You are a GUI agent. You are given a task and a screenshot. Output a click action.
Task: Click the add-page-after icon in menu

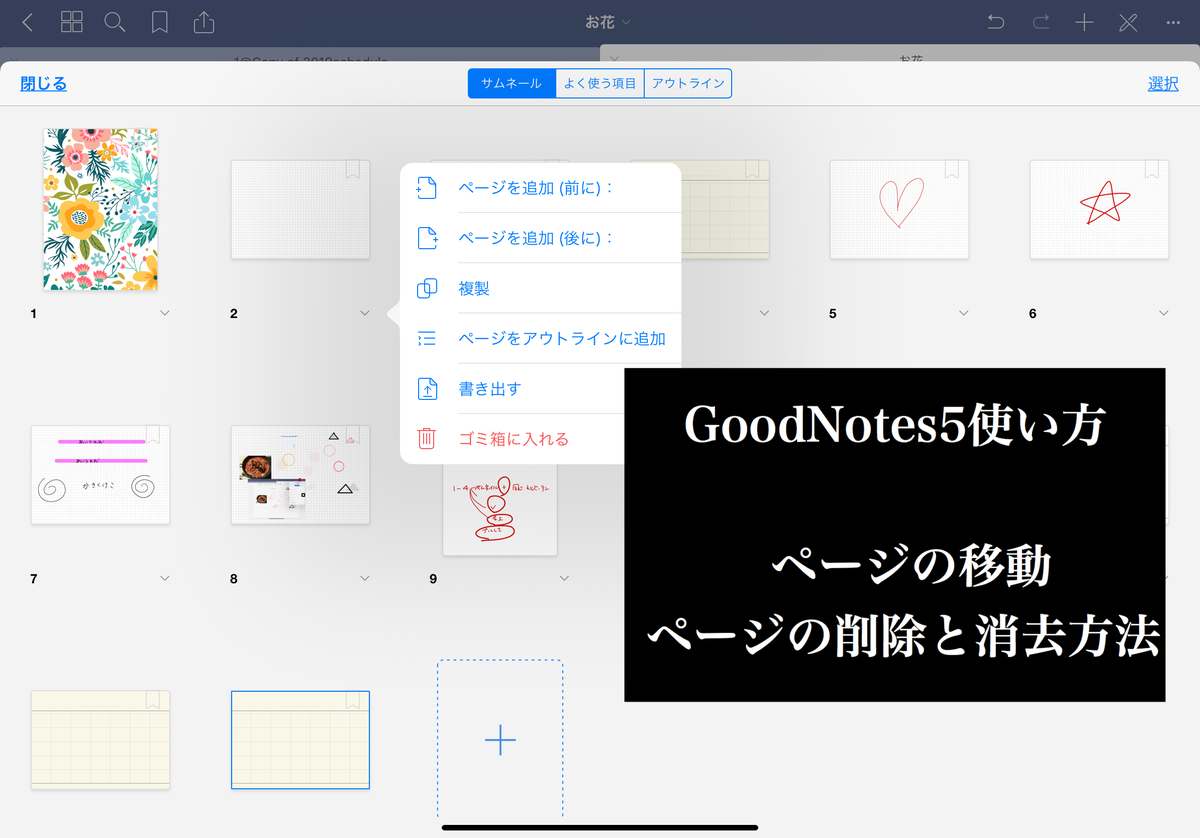[427, 238]
